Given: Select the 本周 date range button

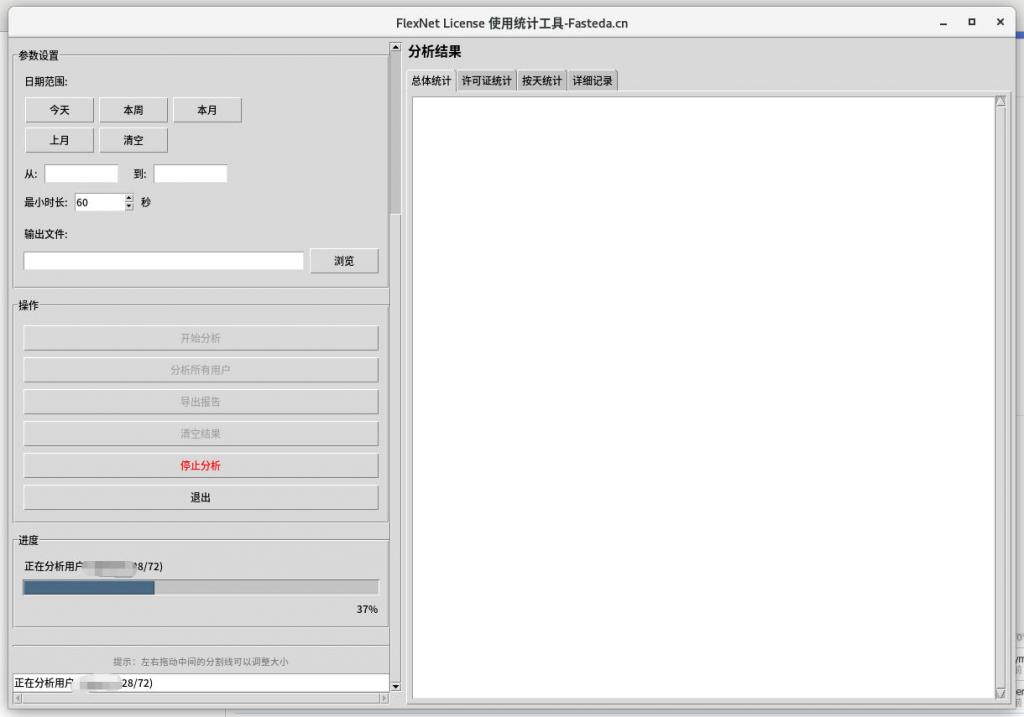Looking at the screenshot, I should pyautogui.click(x=133, y=110).
